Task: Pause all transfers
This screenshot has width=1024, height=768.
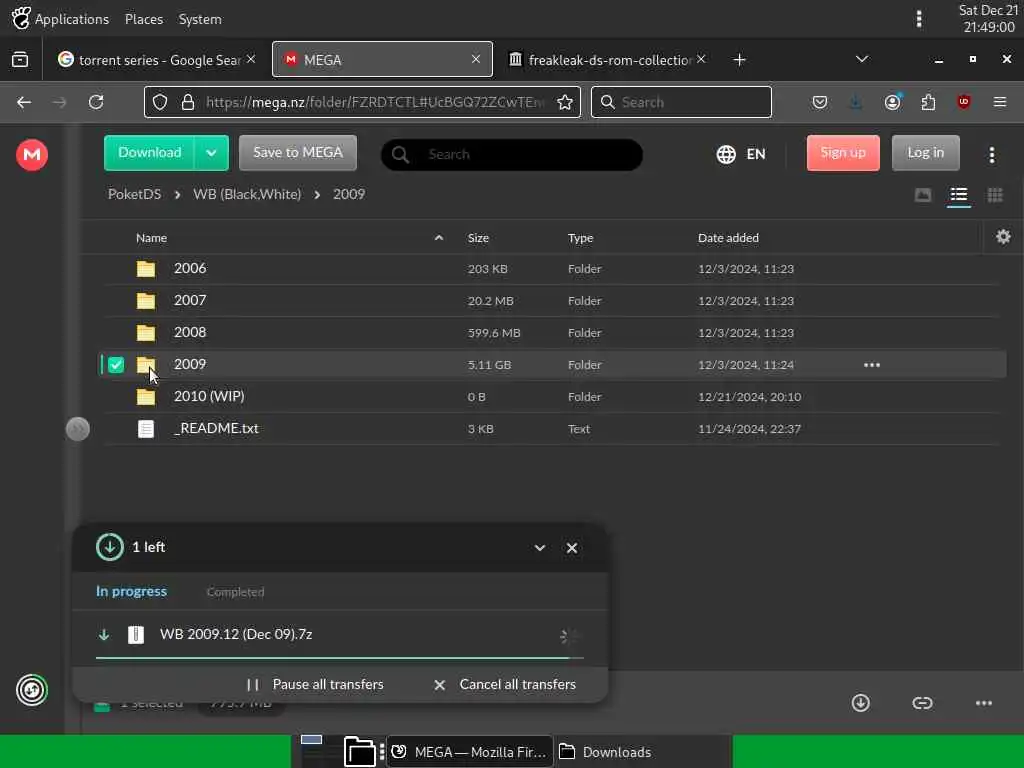Action: coord(315,684)
